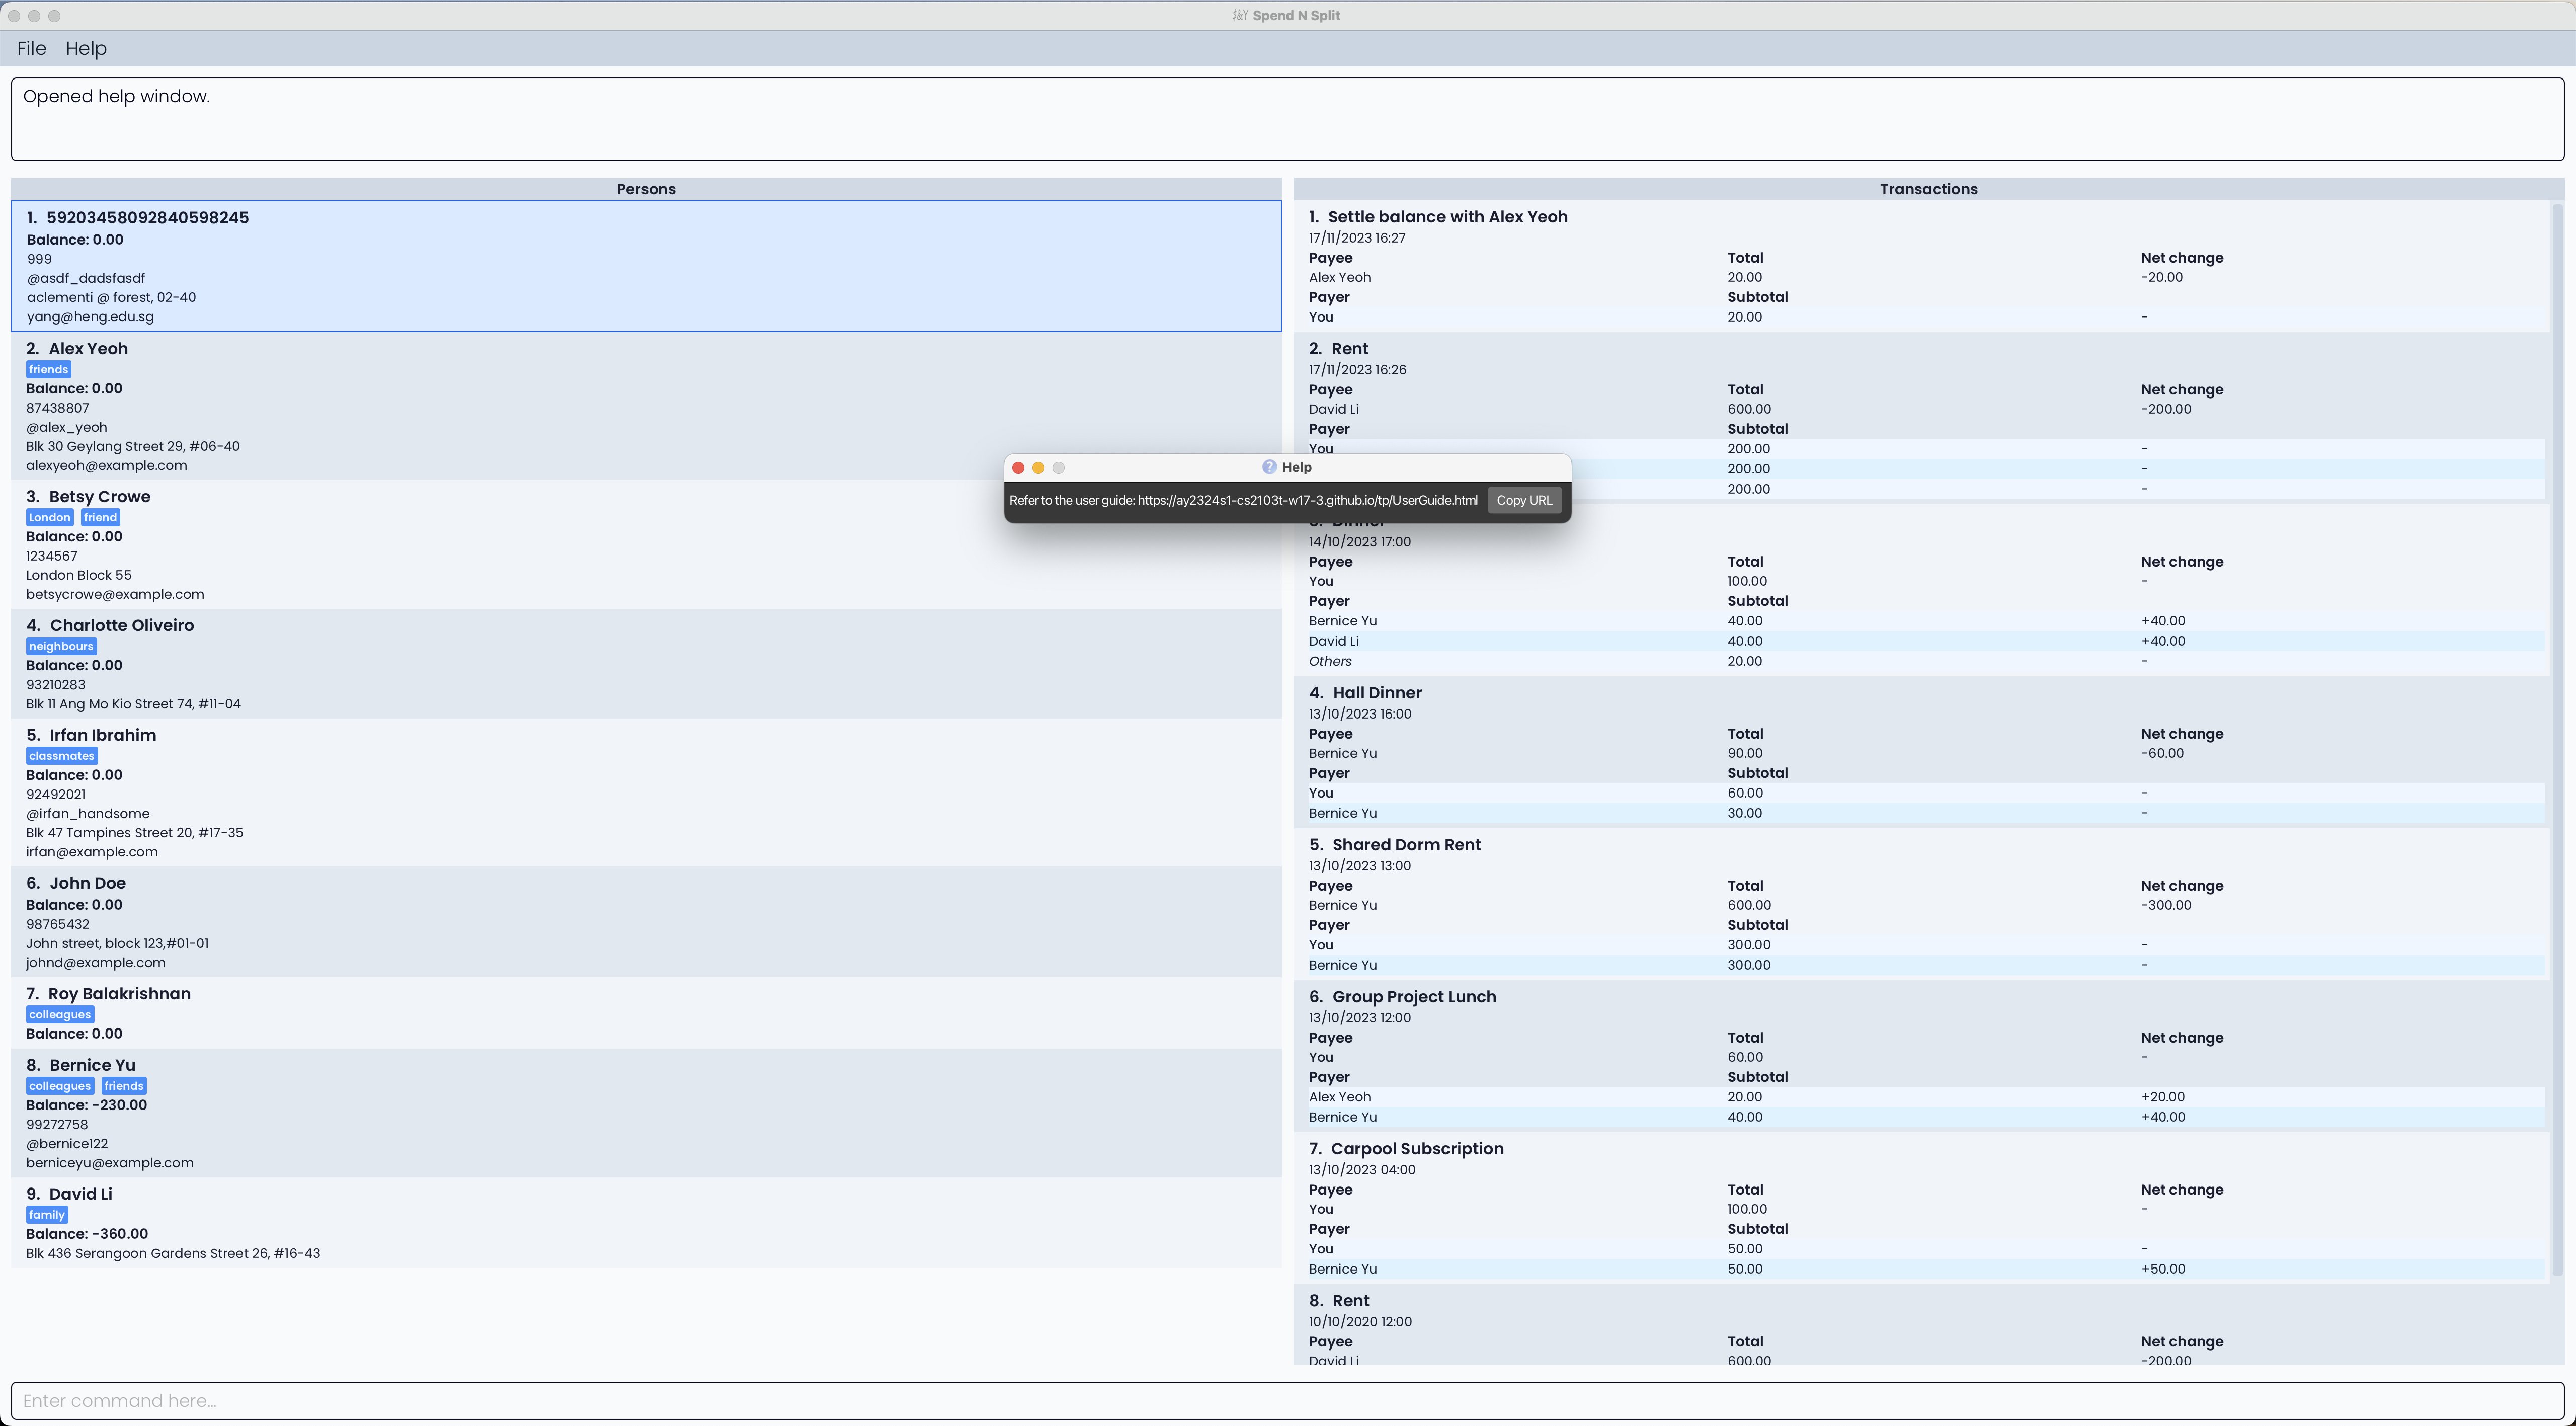
Task: Select person David Li in Persons list
Action: tap(646, 1222)
